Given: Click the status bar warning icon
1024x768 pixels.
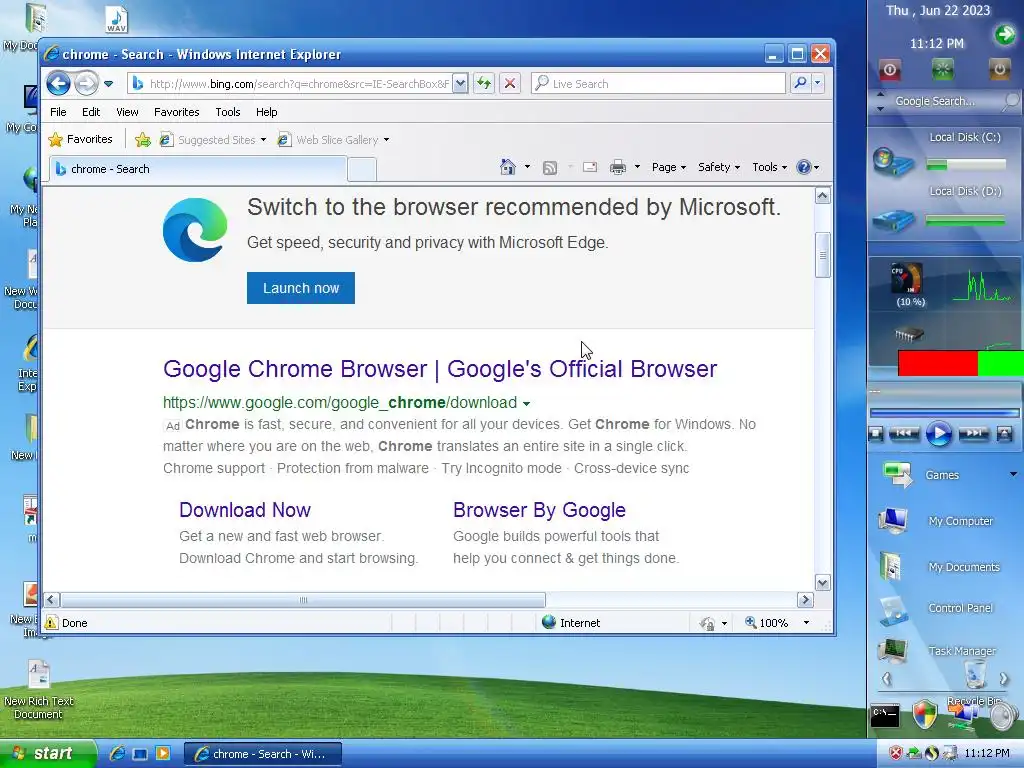Looking at the screenshot, I should [51, 623].
